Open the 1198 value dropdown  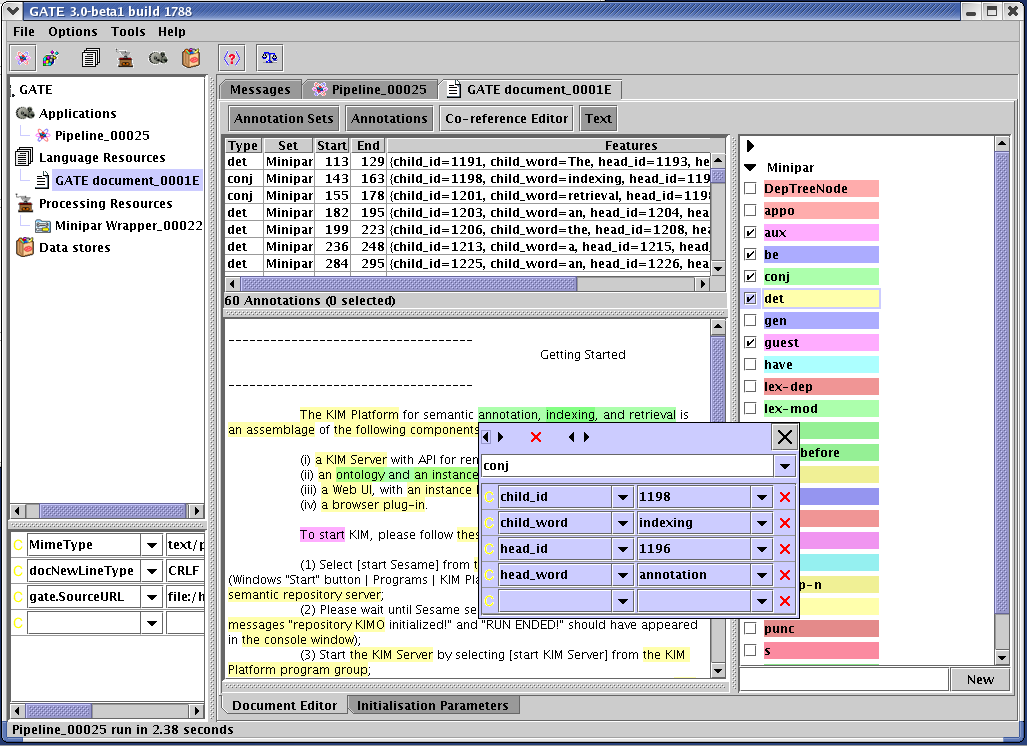pos(761,497)
